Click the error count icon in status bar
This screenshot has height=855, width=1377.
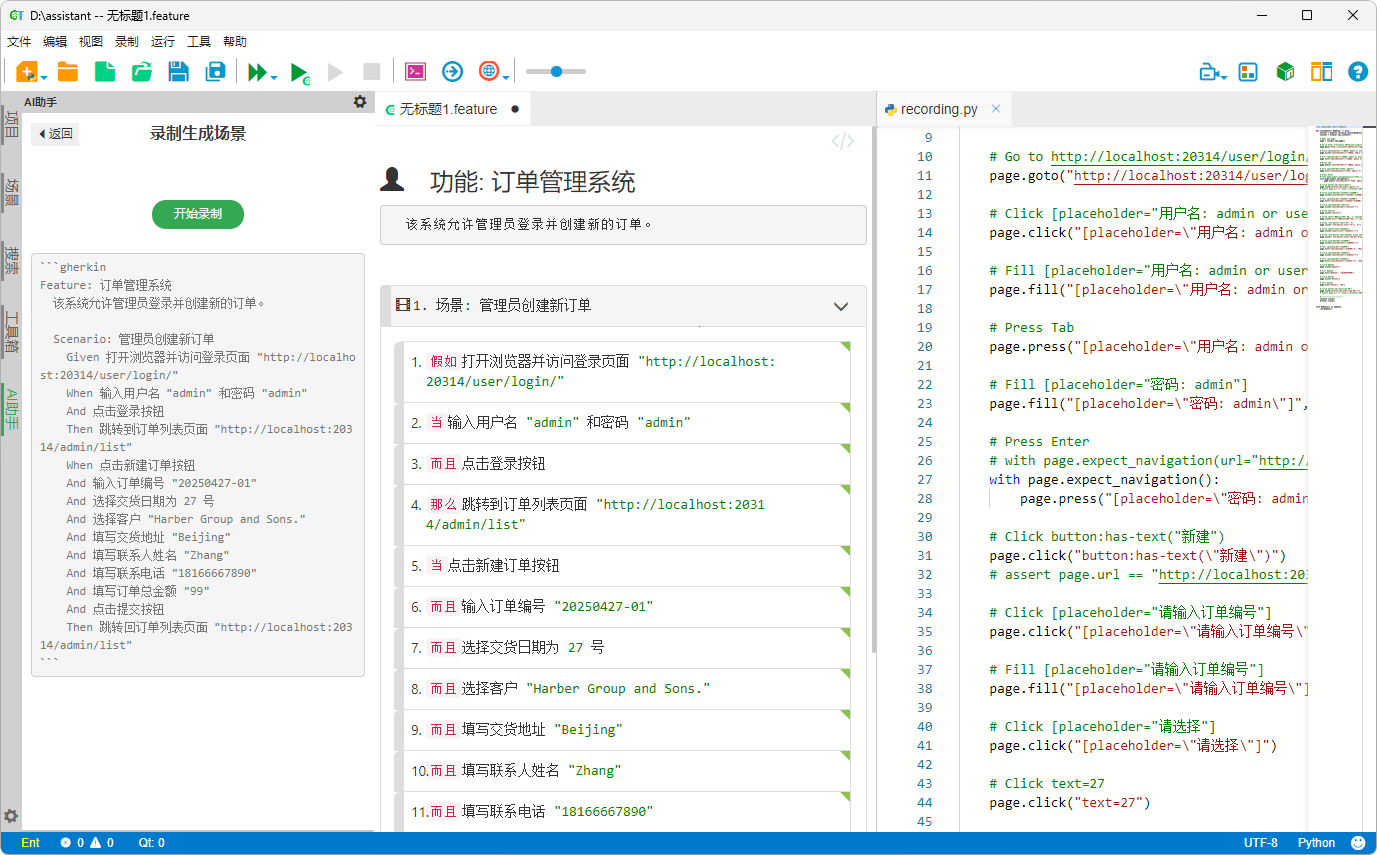coord(65,843)
